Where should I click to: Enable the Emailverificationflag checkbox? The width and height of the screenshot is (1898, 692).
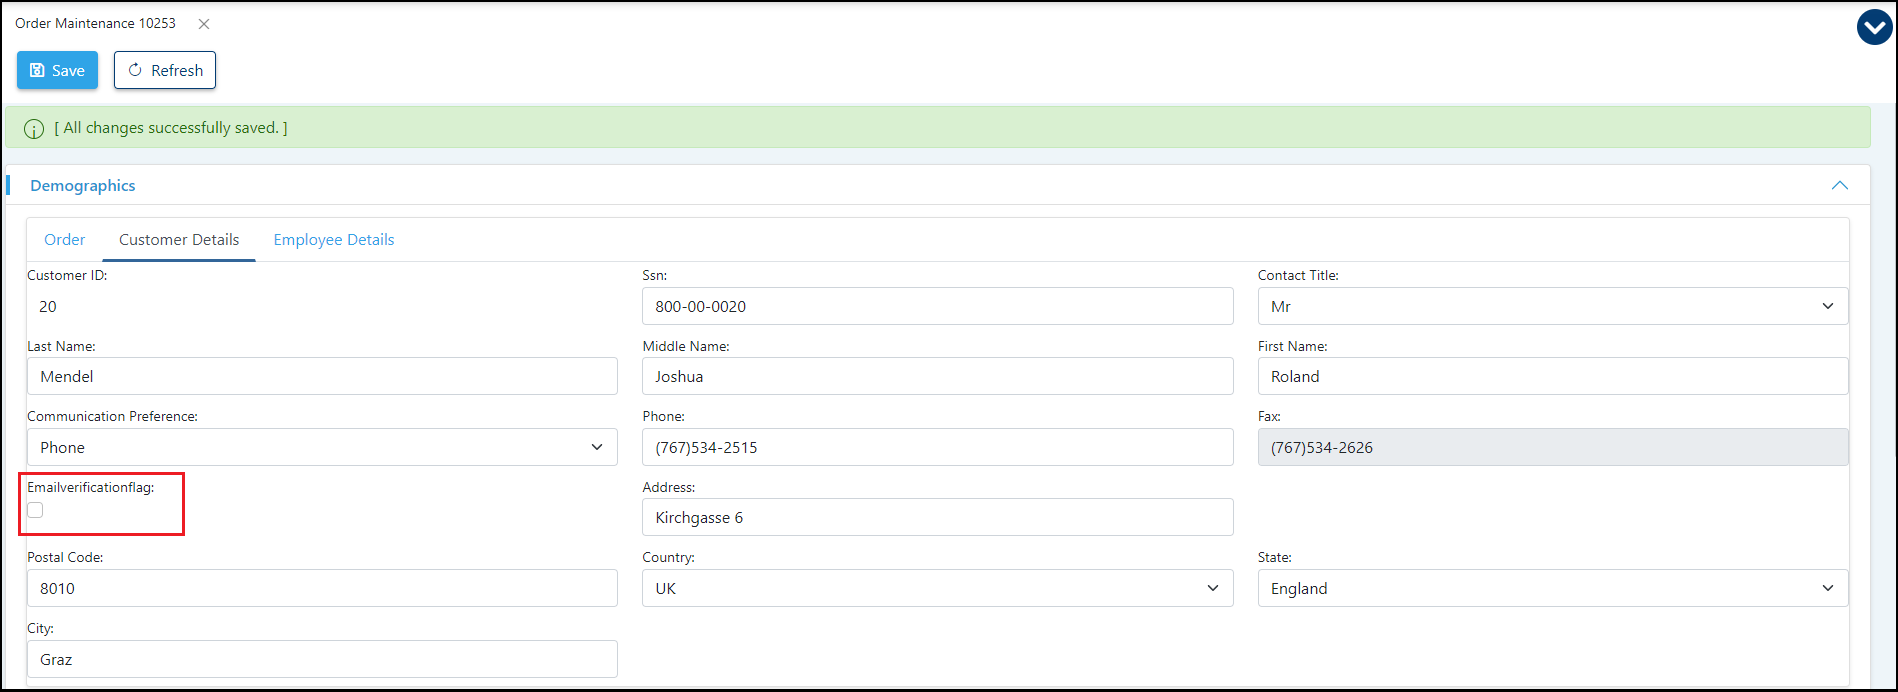[36, 510]
